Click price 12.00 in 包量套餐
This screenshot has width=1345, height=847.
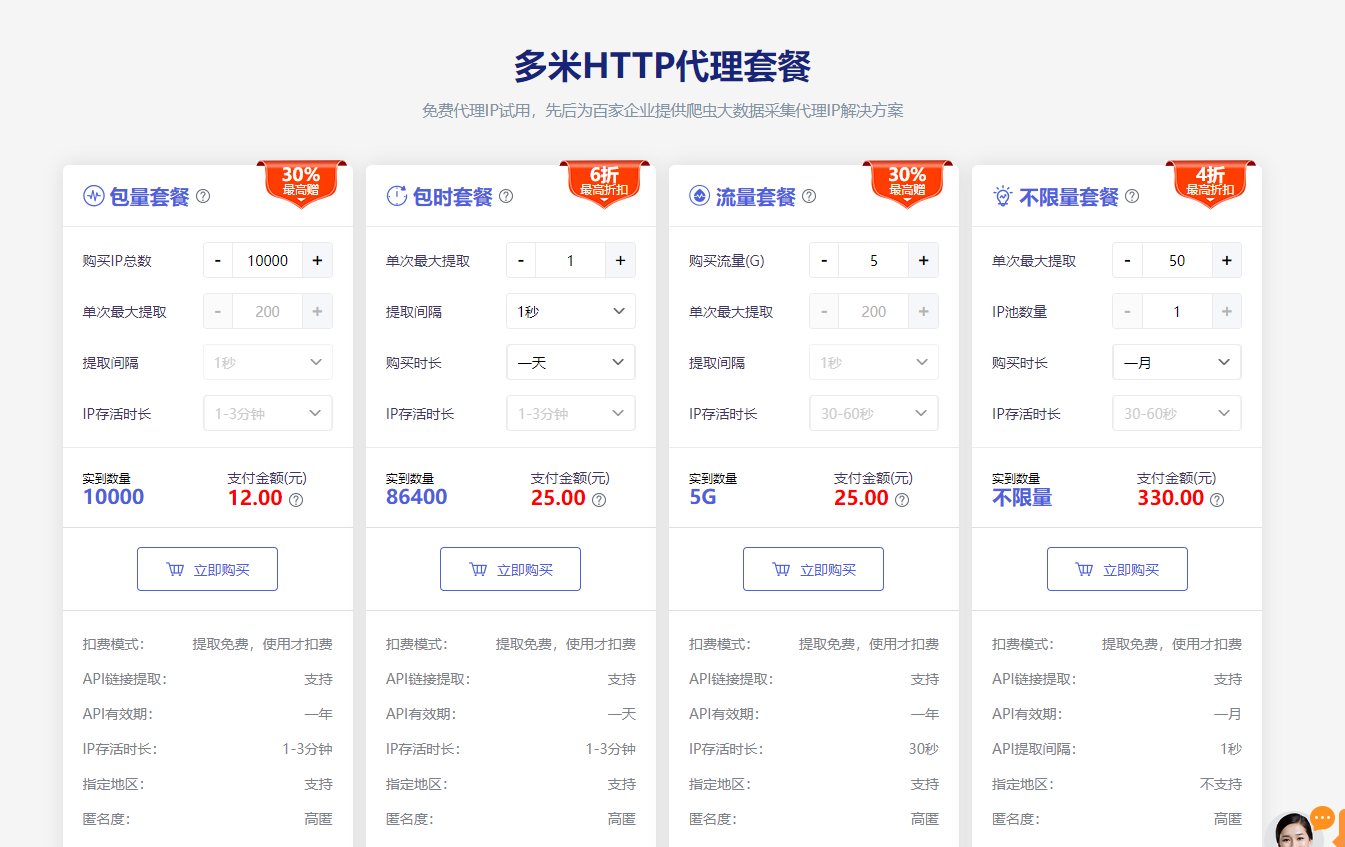255,497
